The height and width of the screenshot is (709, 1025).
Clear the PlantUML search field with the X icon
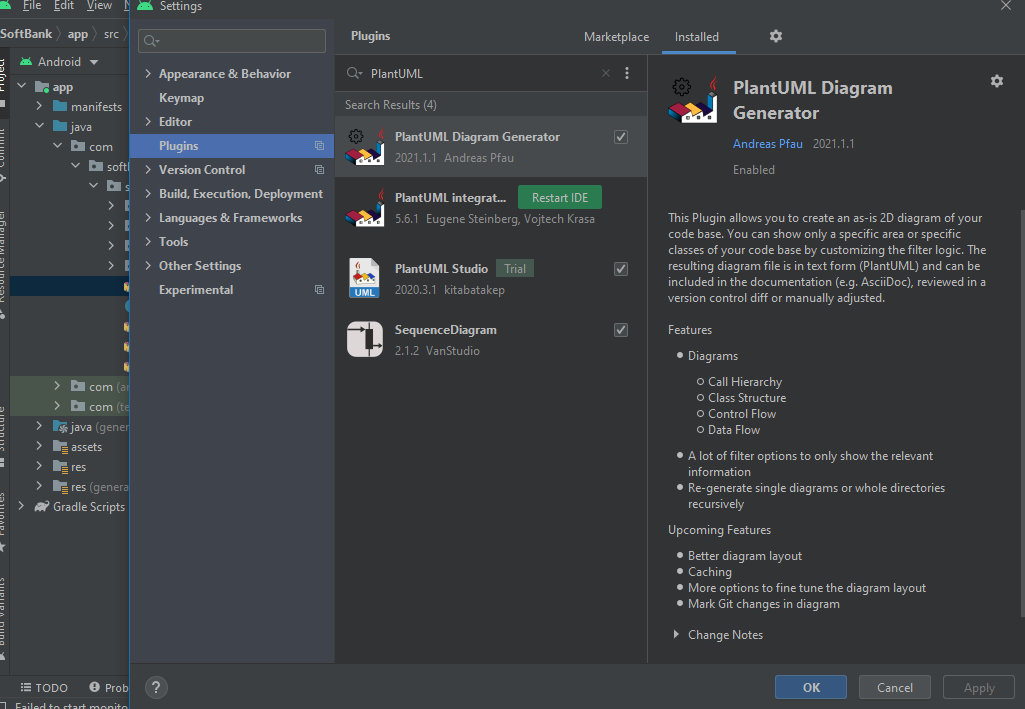coord(605,73)
